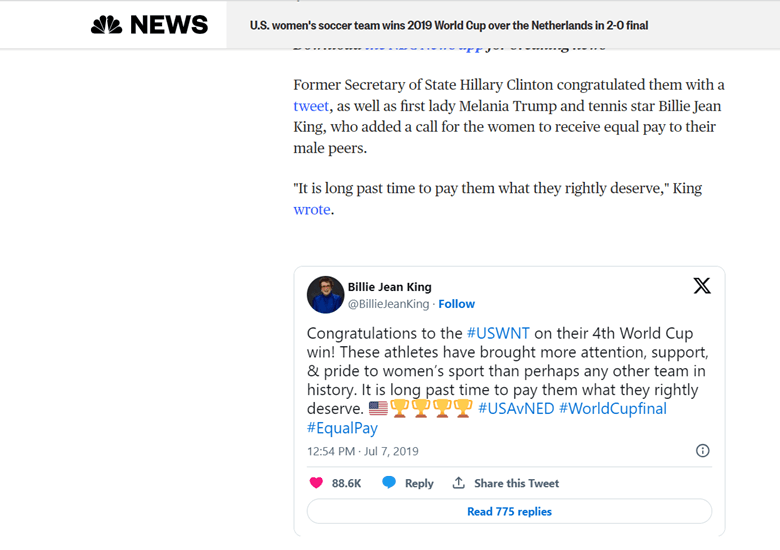Open the #USAvNED hashtag
The image size is (780, 550).
(x=516, y=408)
